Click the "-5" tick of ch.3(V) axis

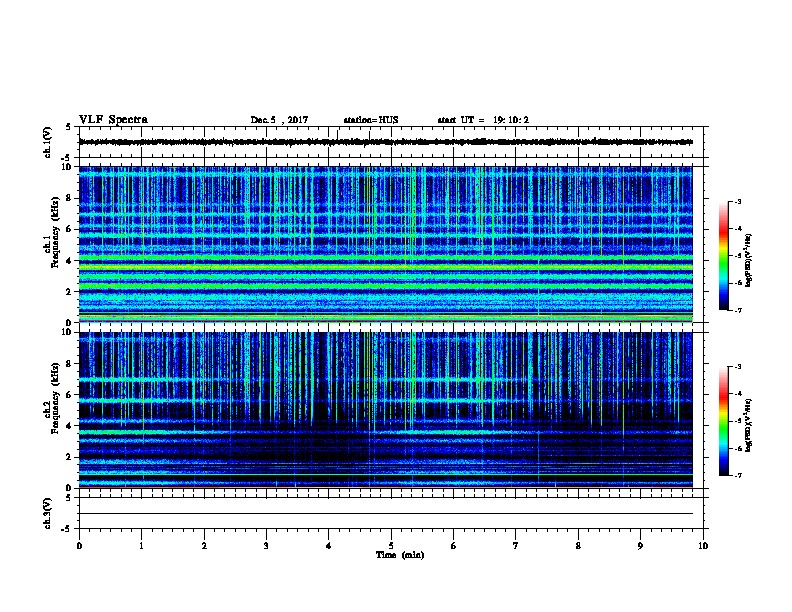[x=67, y=529]
